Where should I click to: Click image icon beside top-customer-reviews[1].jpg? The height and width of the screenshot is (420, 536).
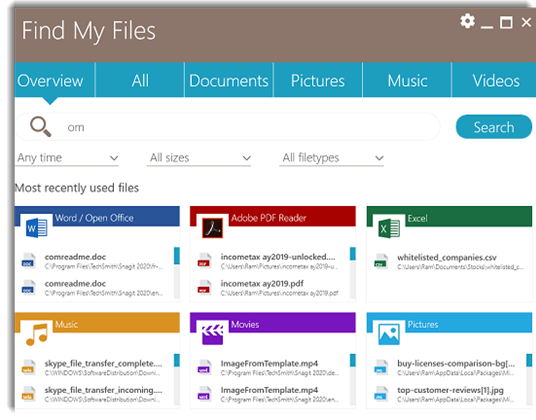[381, 393]
